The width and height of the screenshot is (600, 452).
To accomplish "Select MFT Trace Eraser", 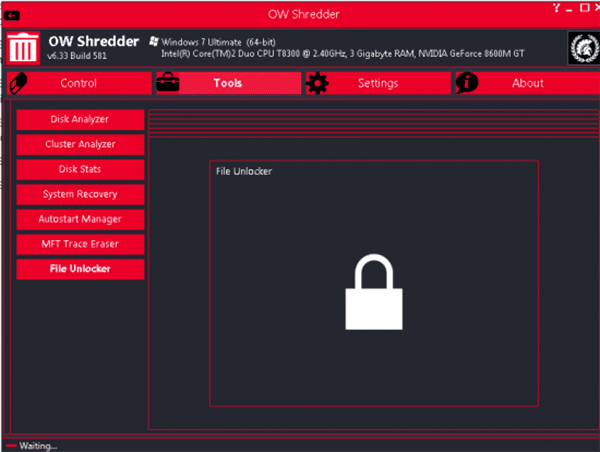I will point(80,244).
